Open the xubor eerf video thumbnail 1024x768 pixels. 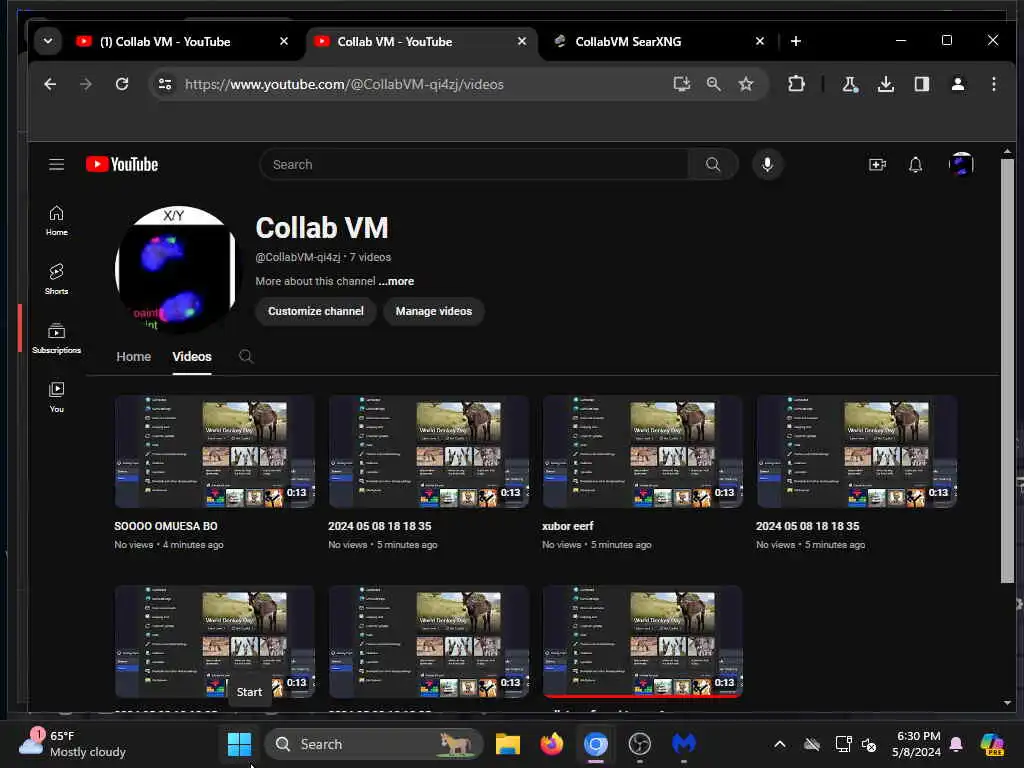coord(642,451)
